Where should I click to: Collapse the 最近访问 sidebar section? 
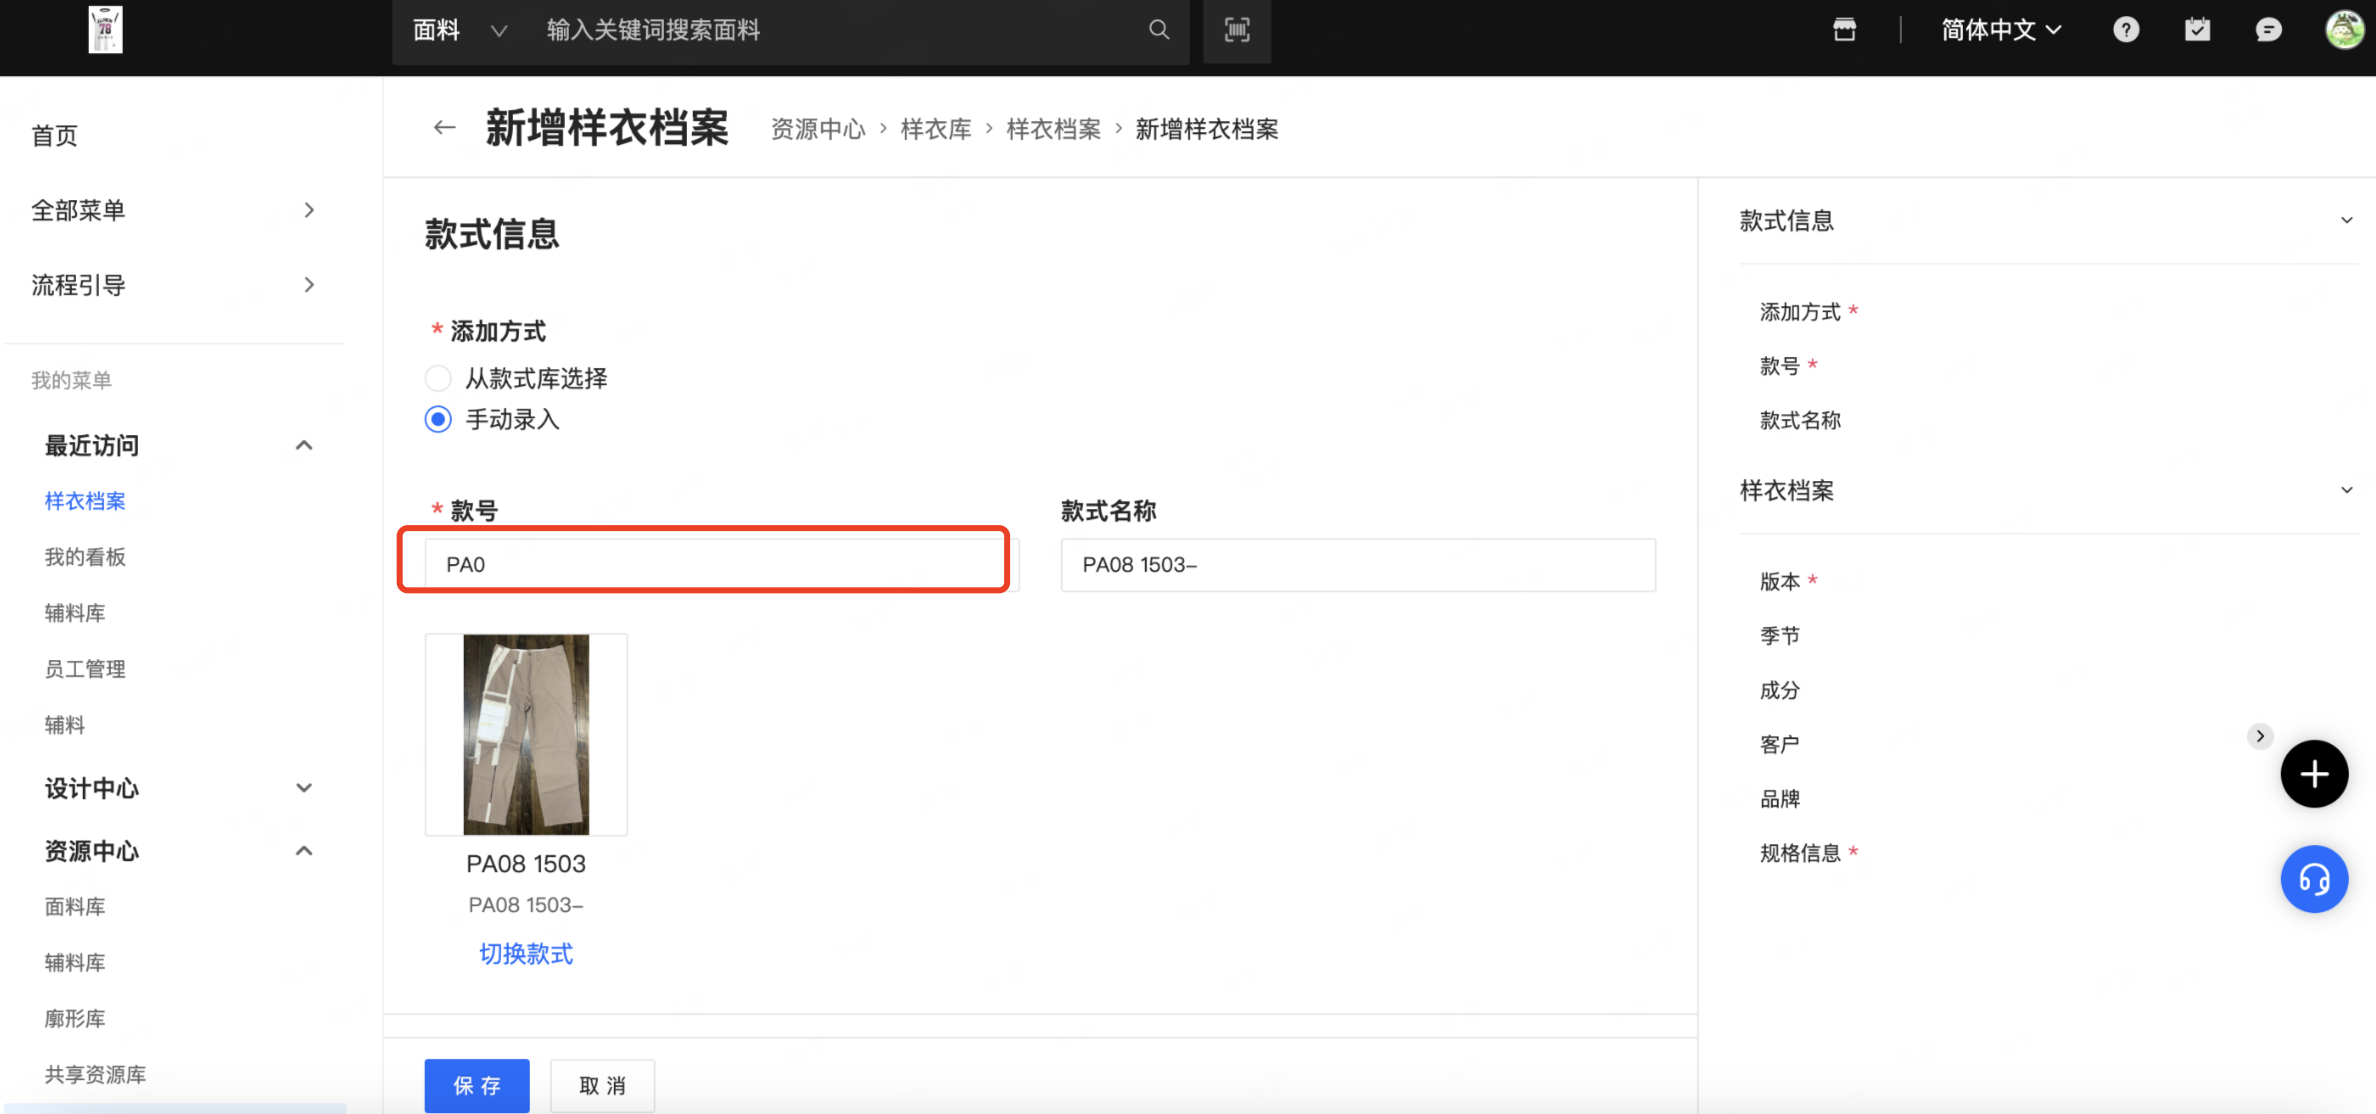pos(304,445)
